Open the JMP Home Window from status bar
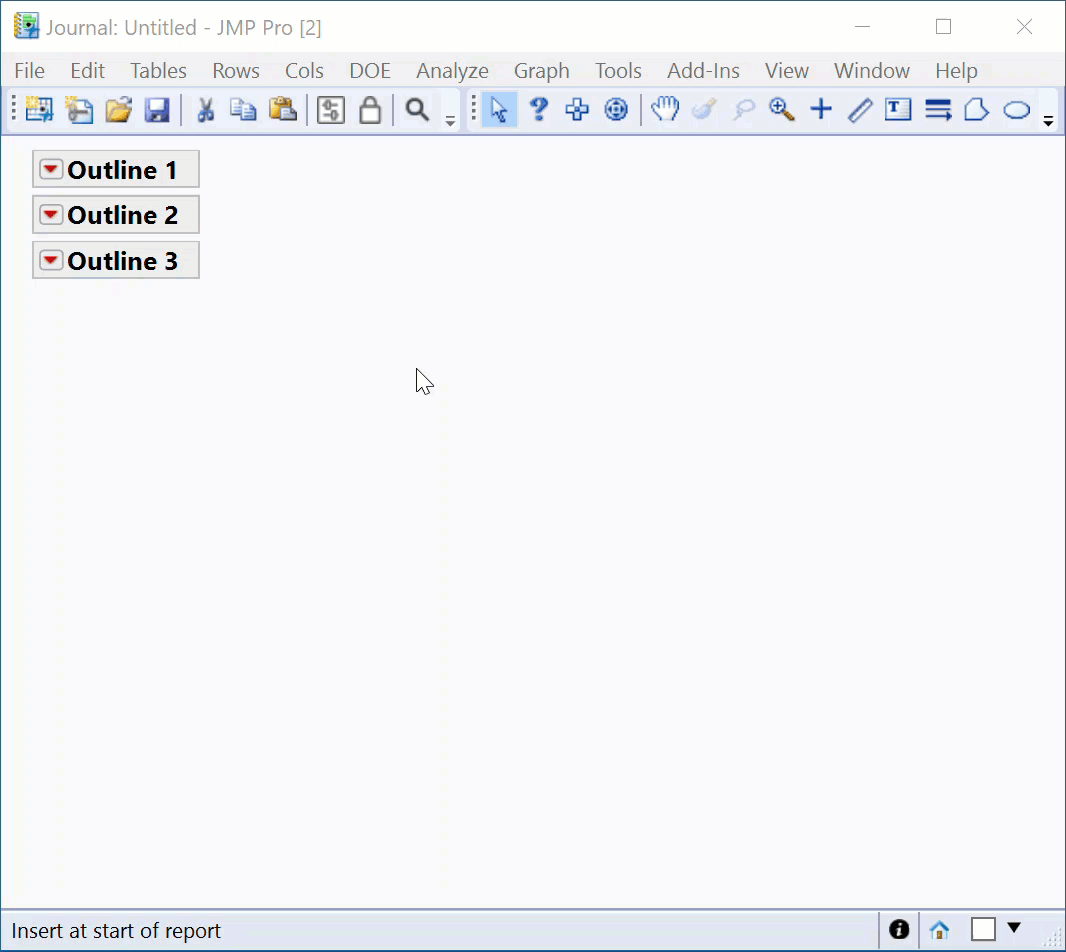Image resolution: width=1066 pixels, height=952 pixels. (x=938, y=930)
